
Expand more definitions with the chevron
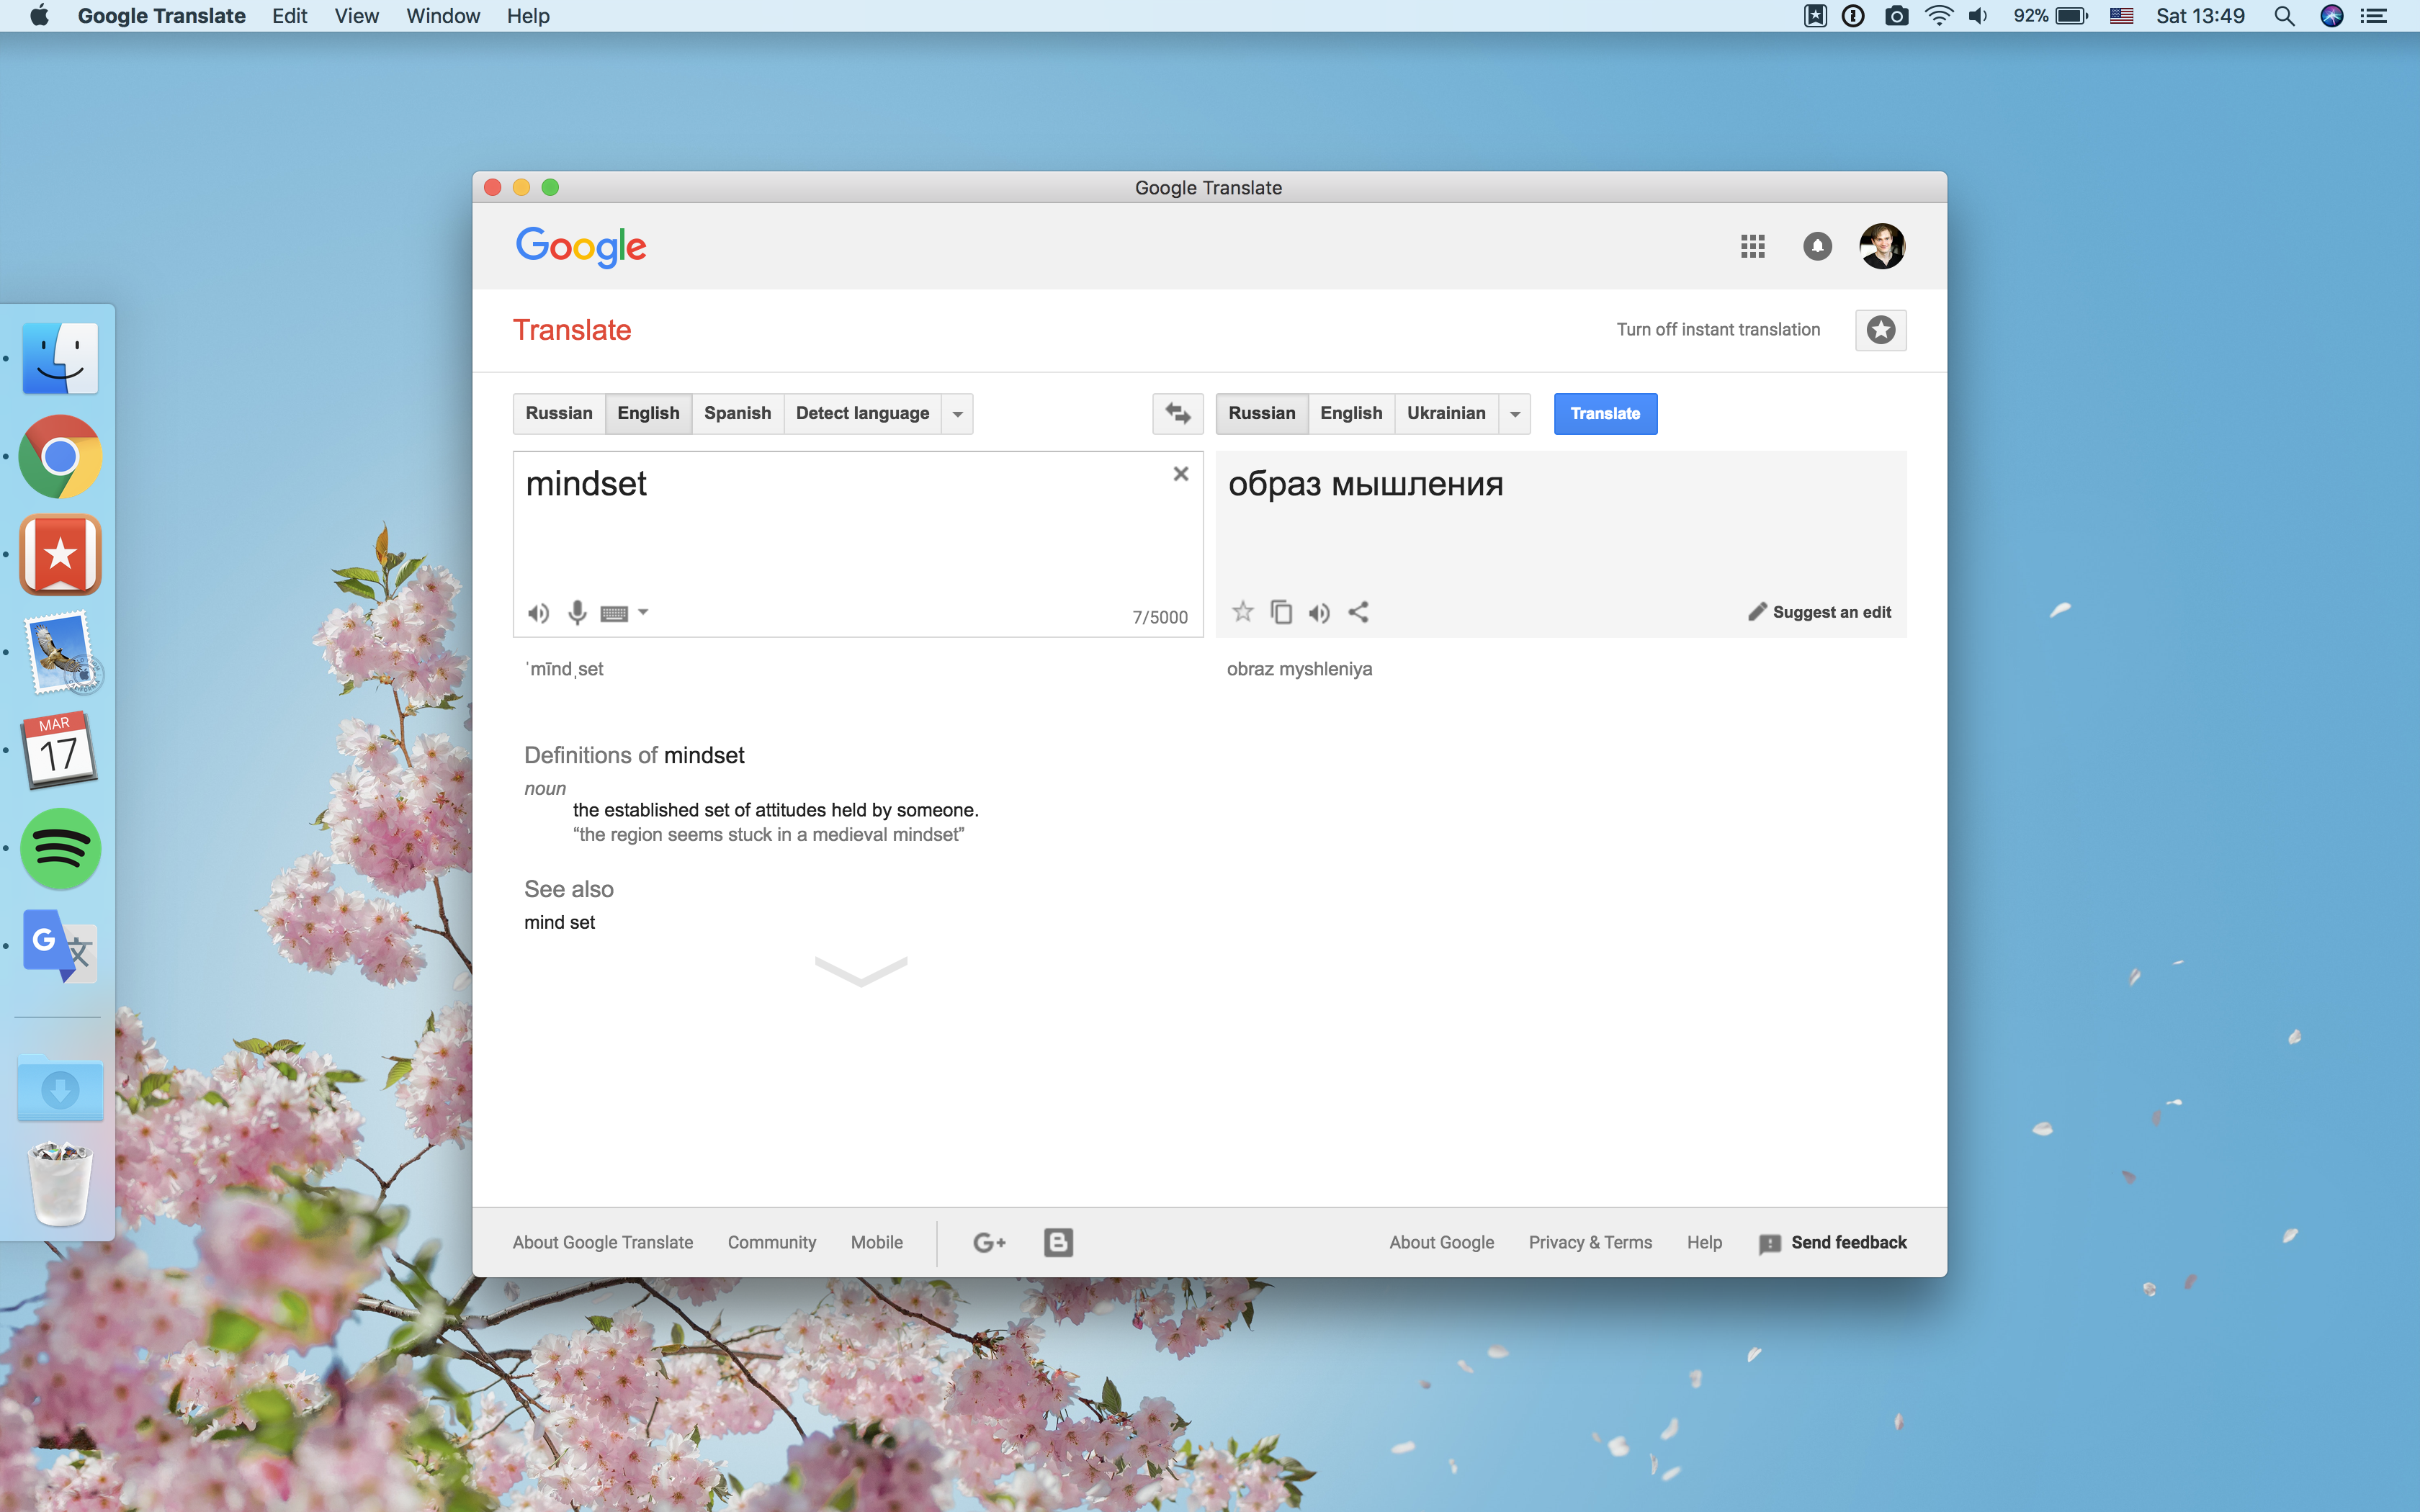[x=859, y=971]
